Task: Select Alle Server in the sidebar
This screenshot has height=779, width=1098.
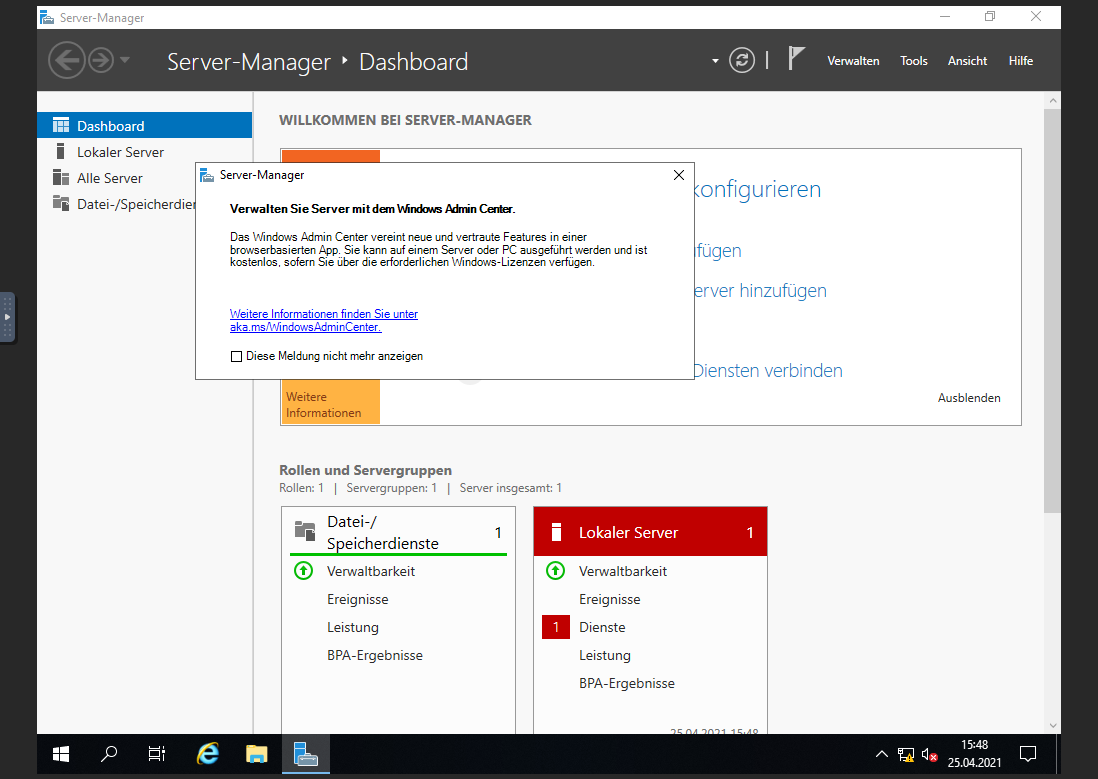Action: (145, 178)
